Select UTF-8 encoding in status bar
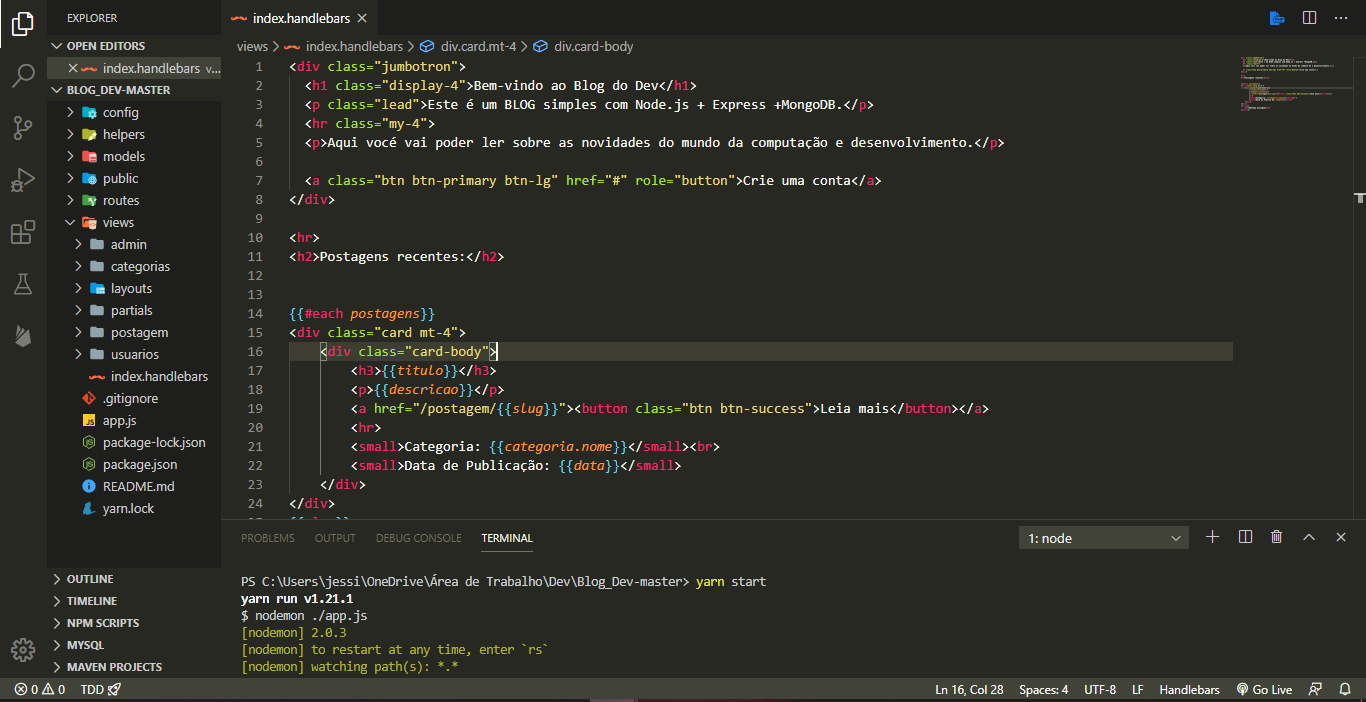The width and height of the screenshot is (1366, 702). coord(1100,689)
